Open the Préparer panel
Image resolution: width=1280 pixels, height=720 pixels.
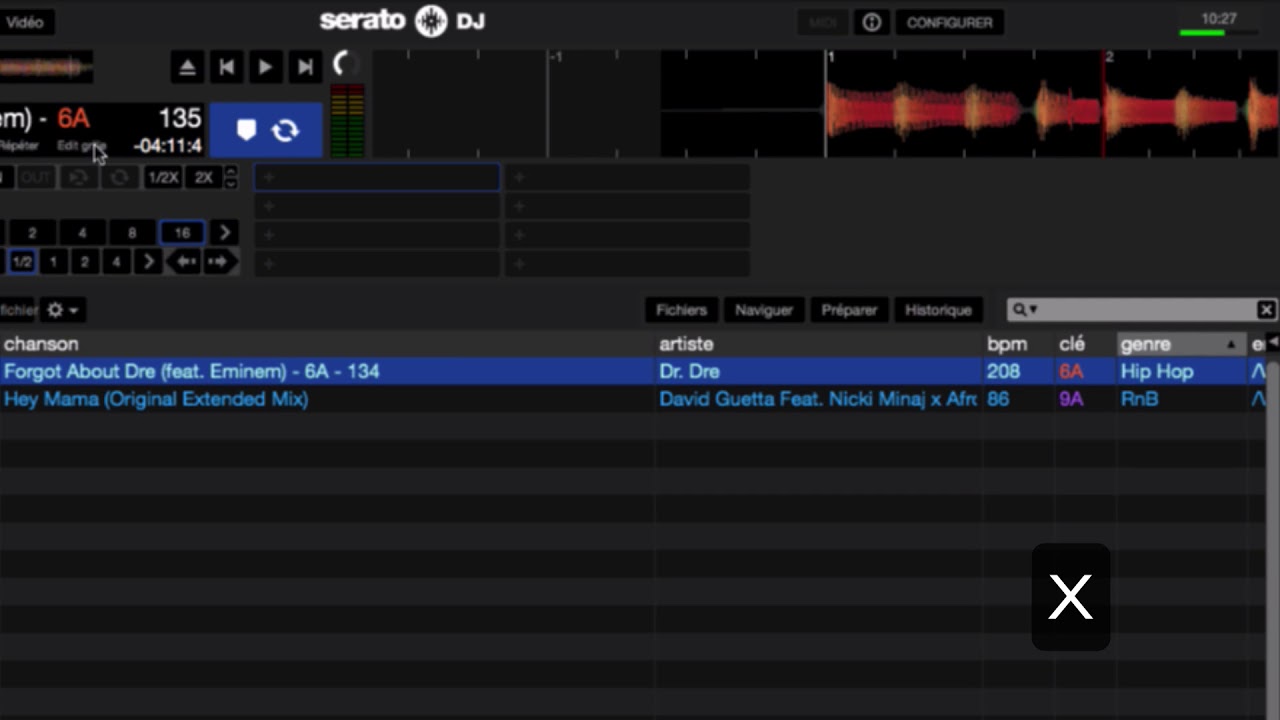849,310
